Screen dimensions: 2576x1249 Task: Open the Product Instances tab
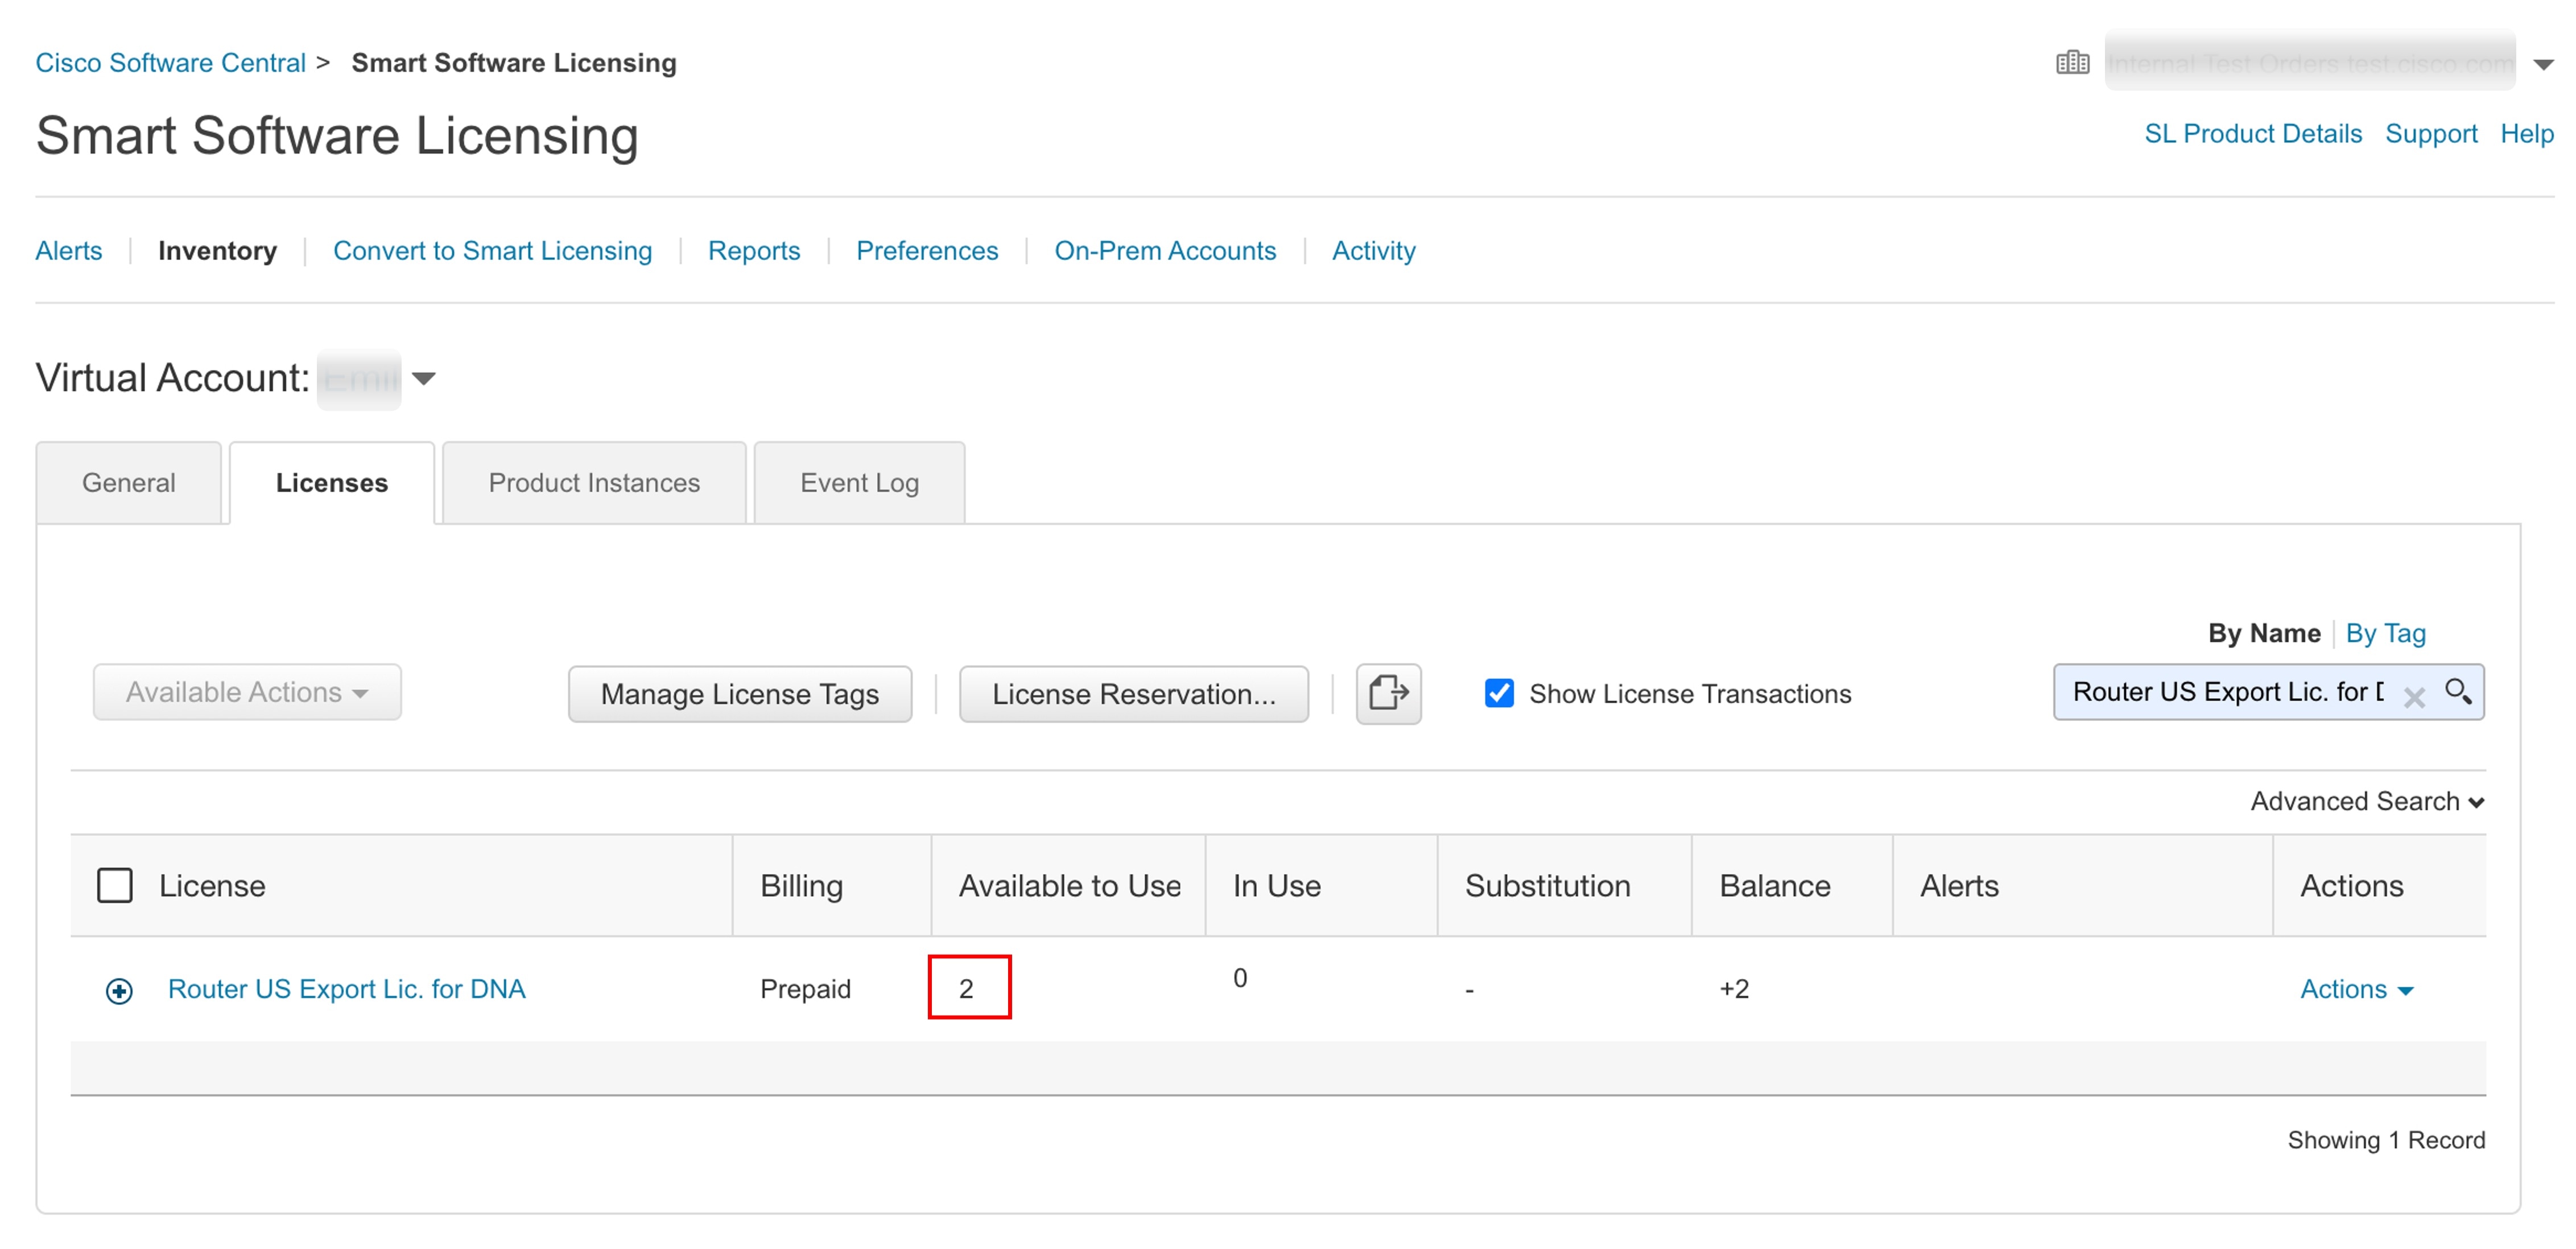594,483
